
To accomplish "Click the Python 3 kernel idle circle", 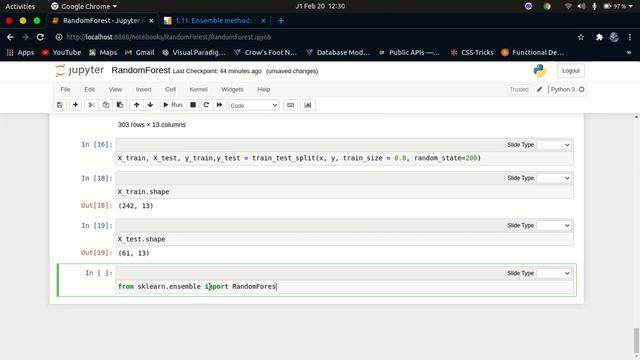I will [582, 89].
